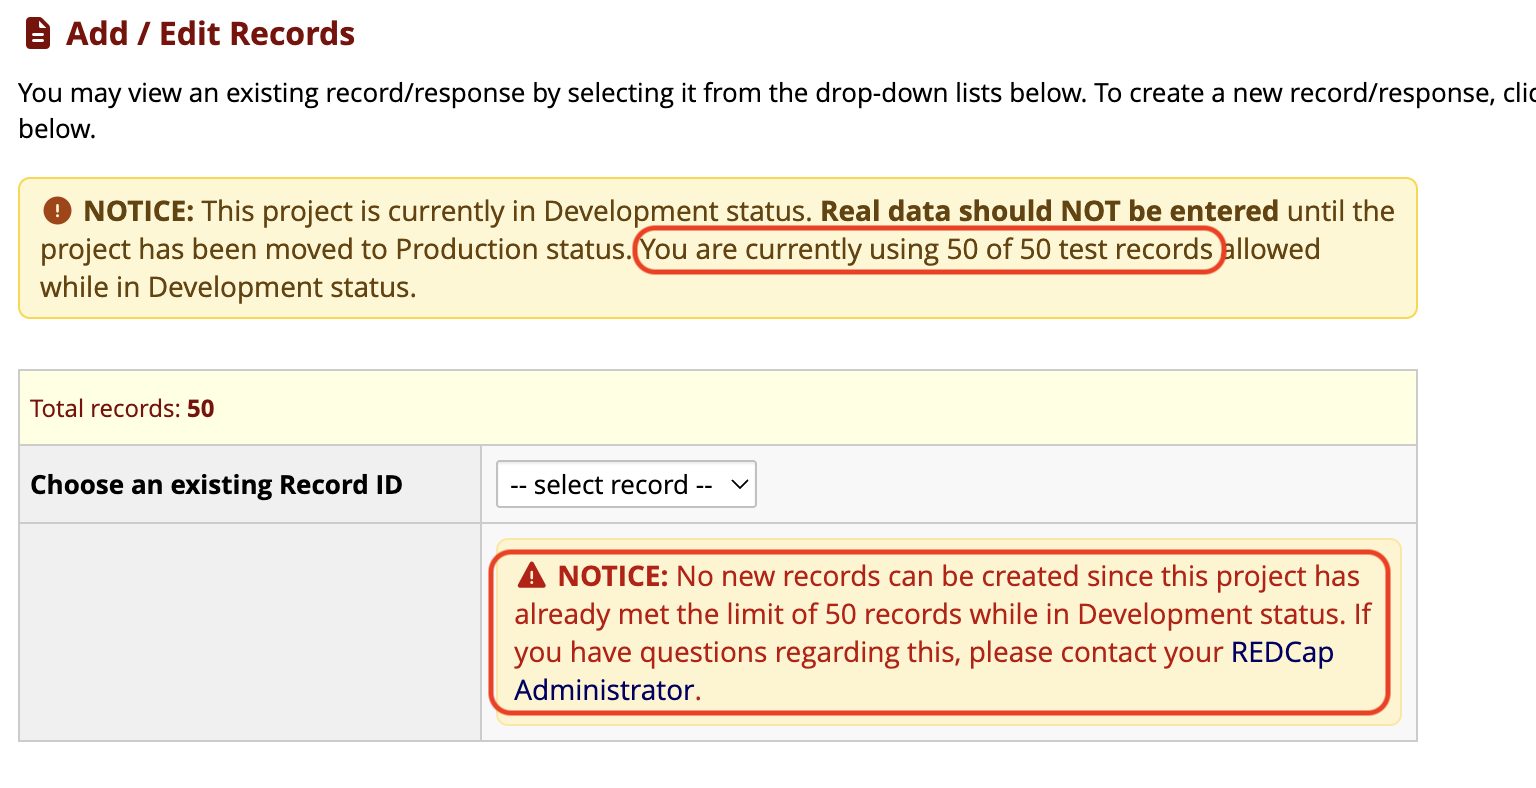Click the red "NOTICE:" label in record limit warning

point(612,576)
